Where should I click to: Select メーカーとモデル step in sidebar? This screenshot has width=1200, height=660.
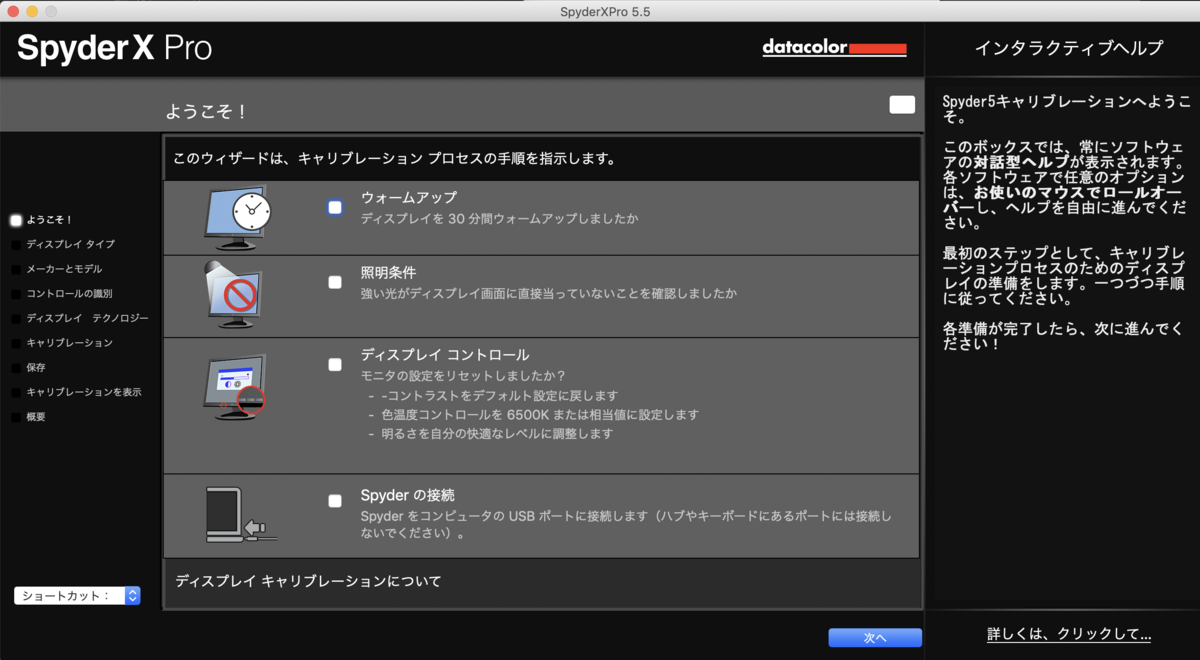click(64, 269)
